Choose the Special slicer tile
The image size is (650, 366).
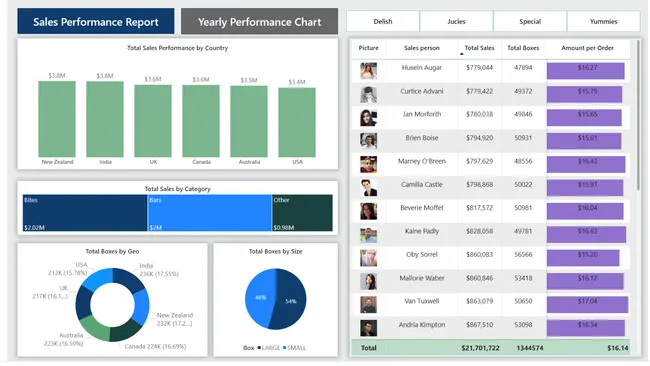point(530,22)
